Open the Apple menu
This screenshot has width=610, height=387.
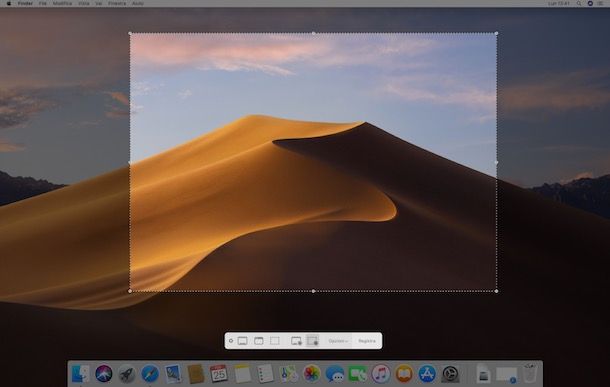pyautogui.click(x=9, y=3)
